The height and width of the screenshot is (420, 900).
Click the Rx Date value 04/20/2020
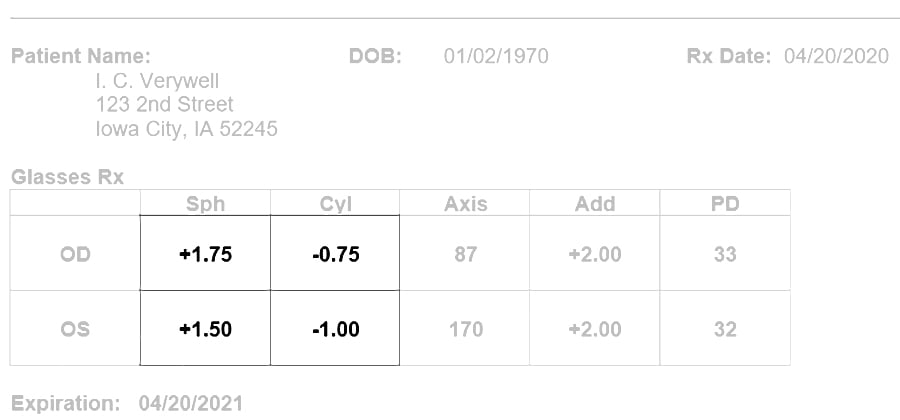click(836, 56)
